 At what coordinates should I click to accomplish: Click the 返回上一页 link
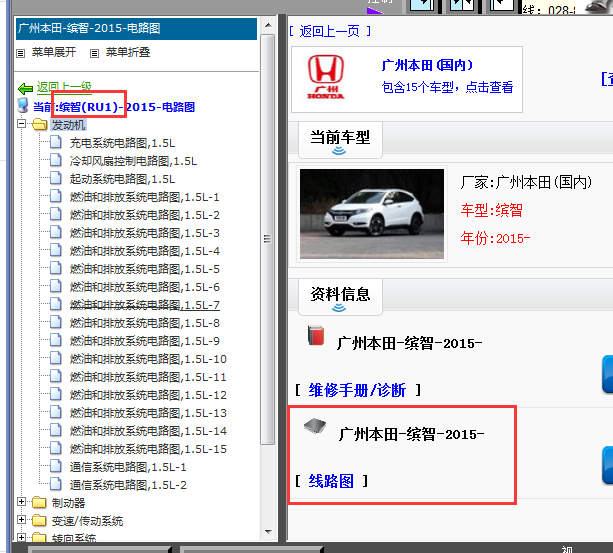pos(330,31)
